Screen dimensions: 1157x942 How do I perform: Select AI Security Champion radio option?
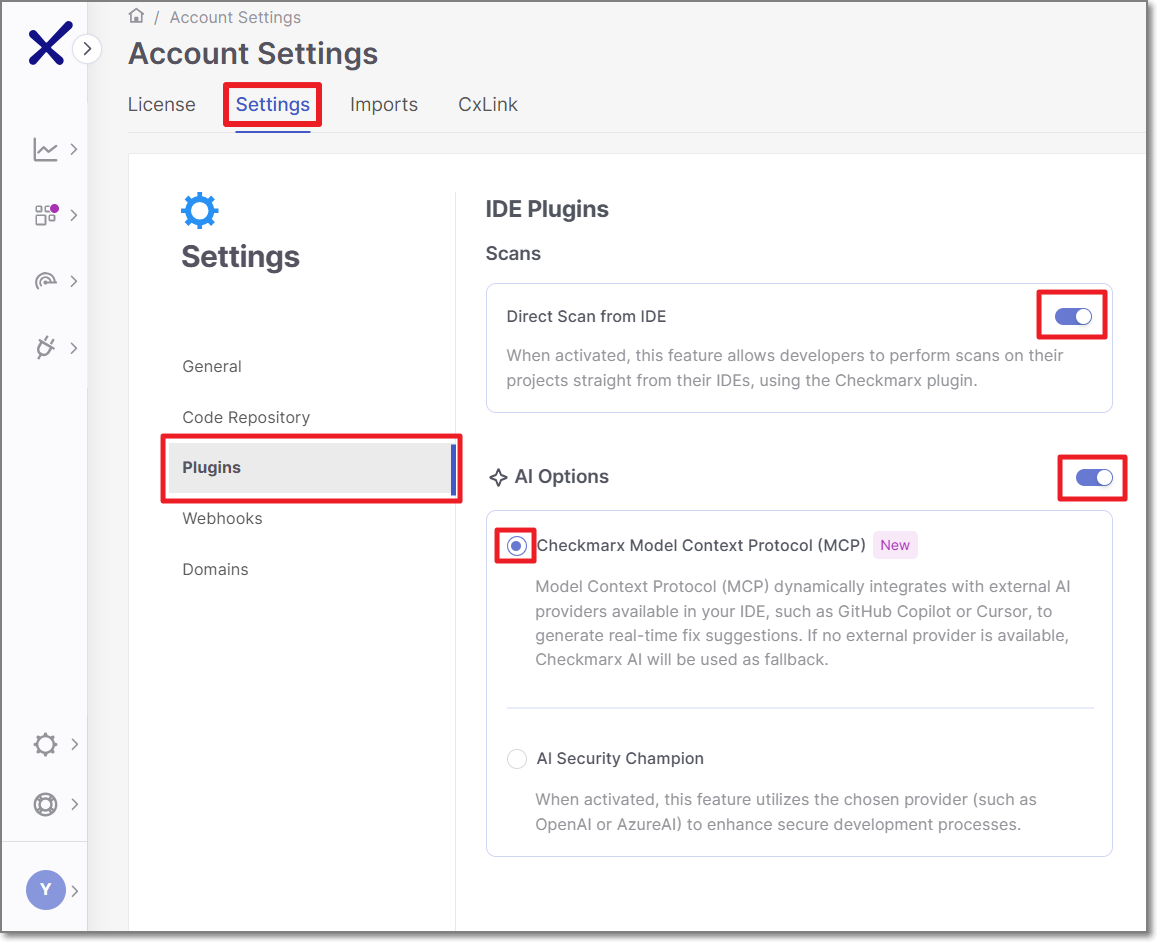point(516,759)
